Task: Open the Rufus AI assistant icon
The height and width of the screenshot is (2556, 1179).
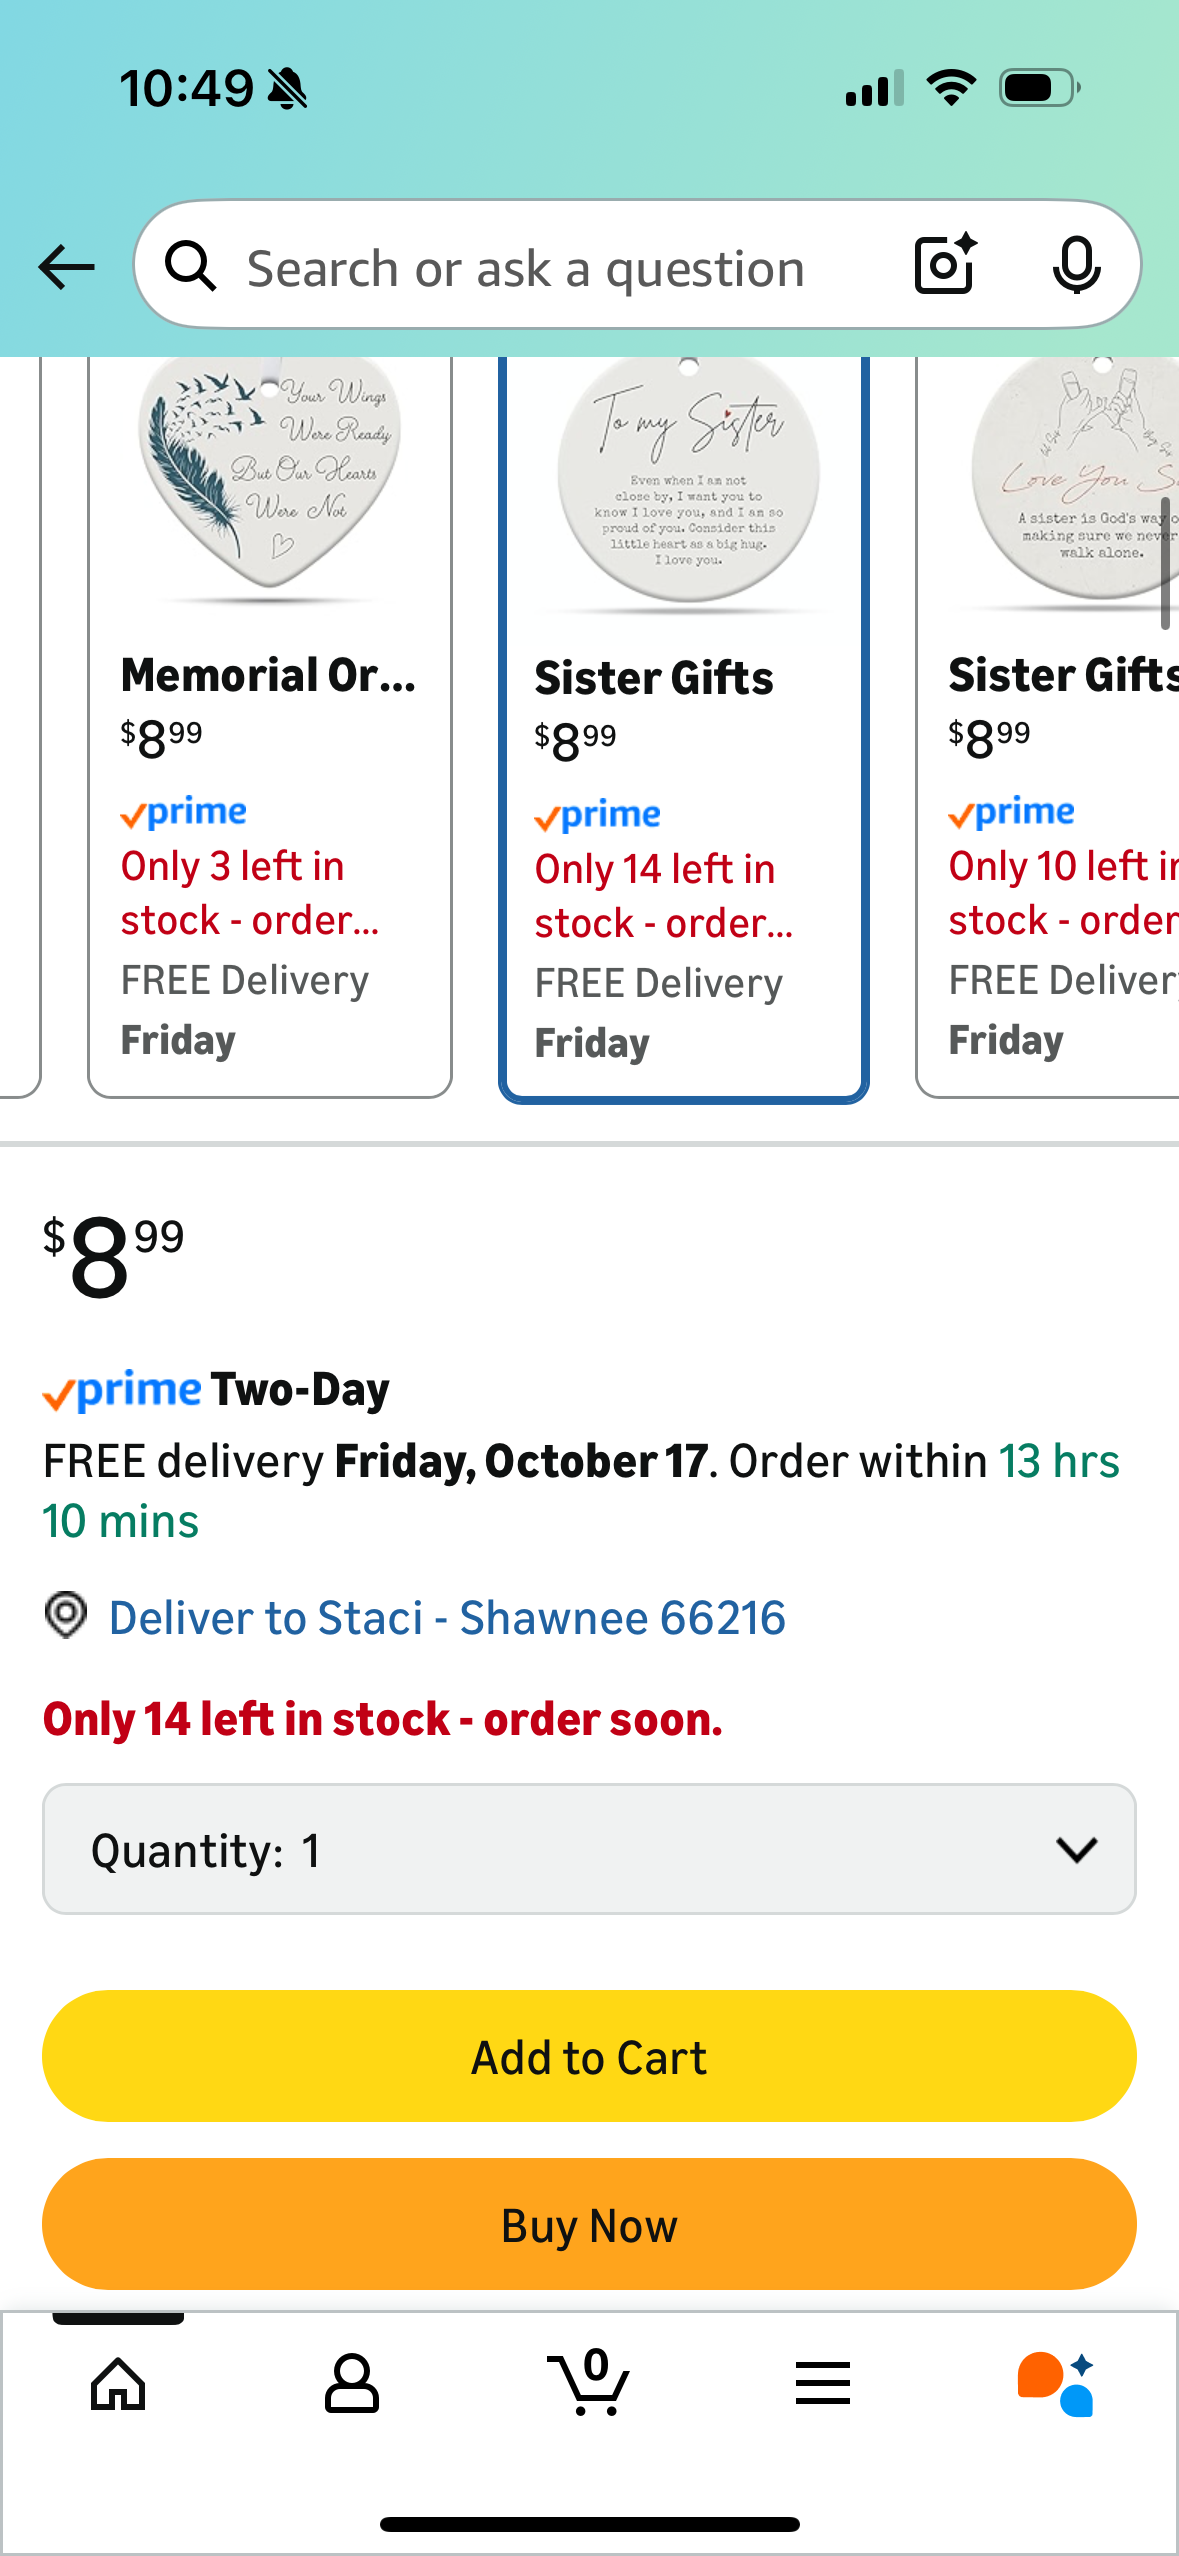Action: 1056,2384
